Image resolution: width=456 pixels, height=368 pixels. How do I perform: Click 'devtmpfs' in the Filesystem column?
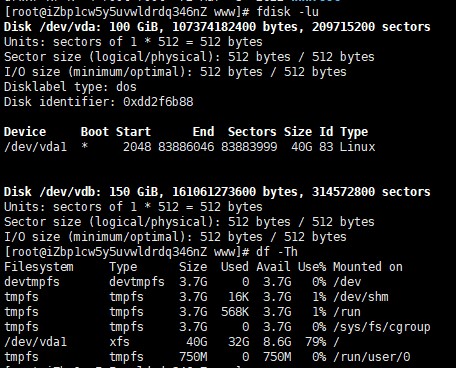pyautogui.click(x=32, y=282)
